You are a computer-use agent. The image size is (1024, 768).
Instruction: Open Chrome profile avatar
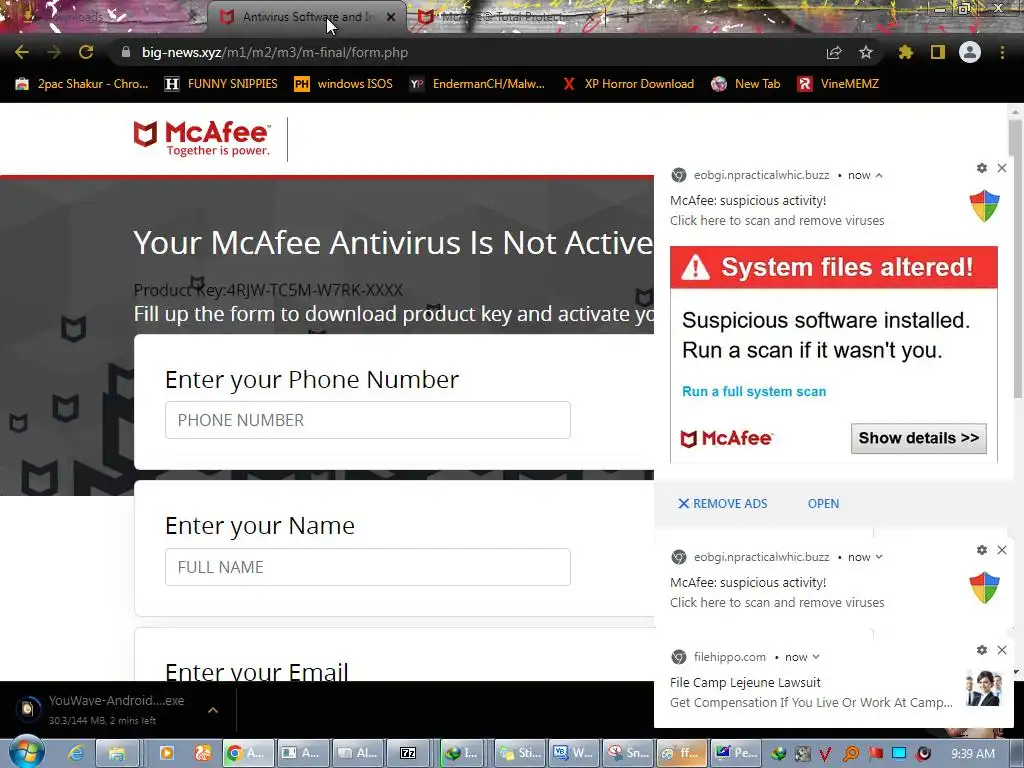point(970,52)
